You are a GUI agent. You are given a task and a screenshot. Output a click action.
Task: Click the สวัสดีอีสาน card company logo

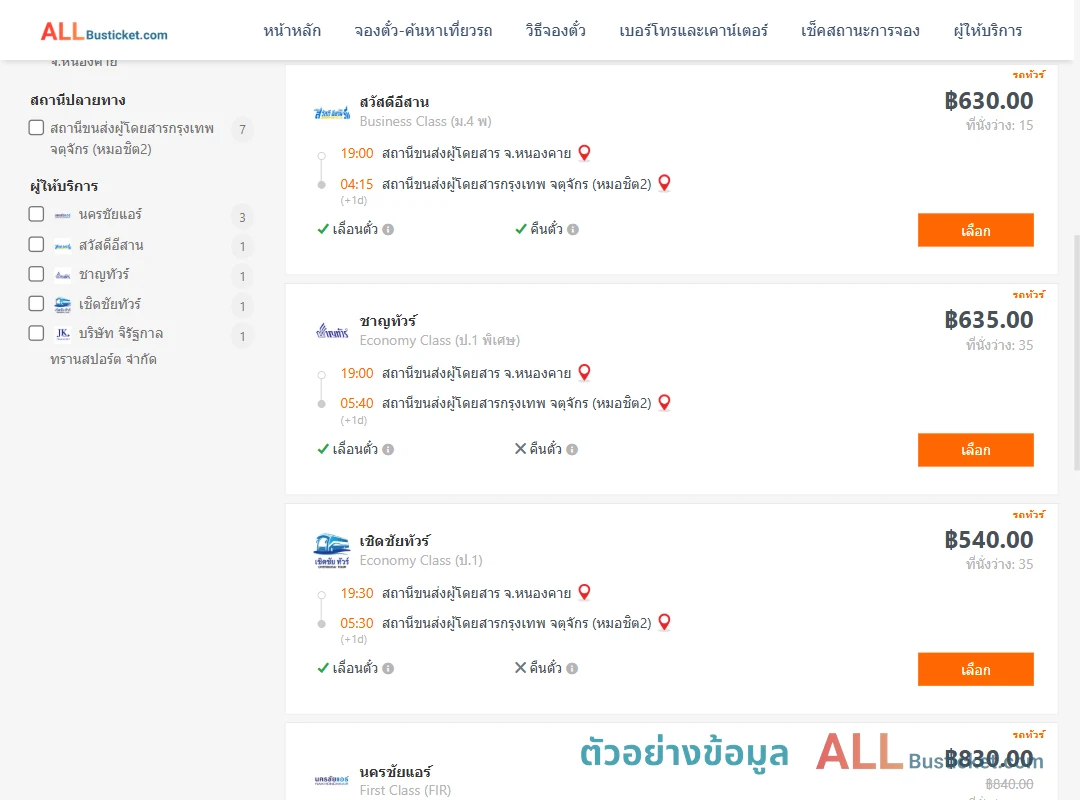[x=332, y=113]
